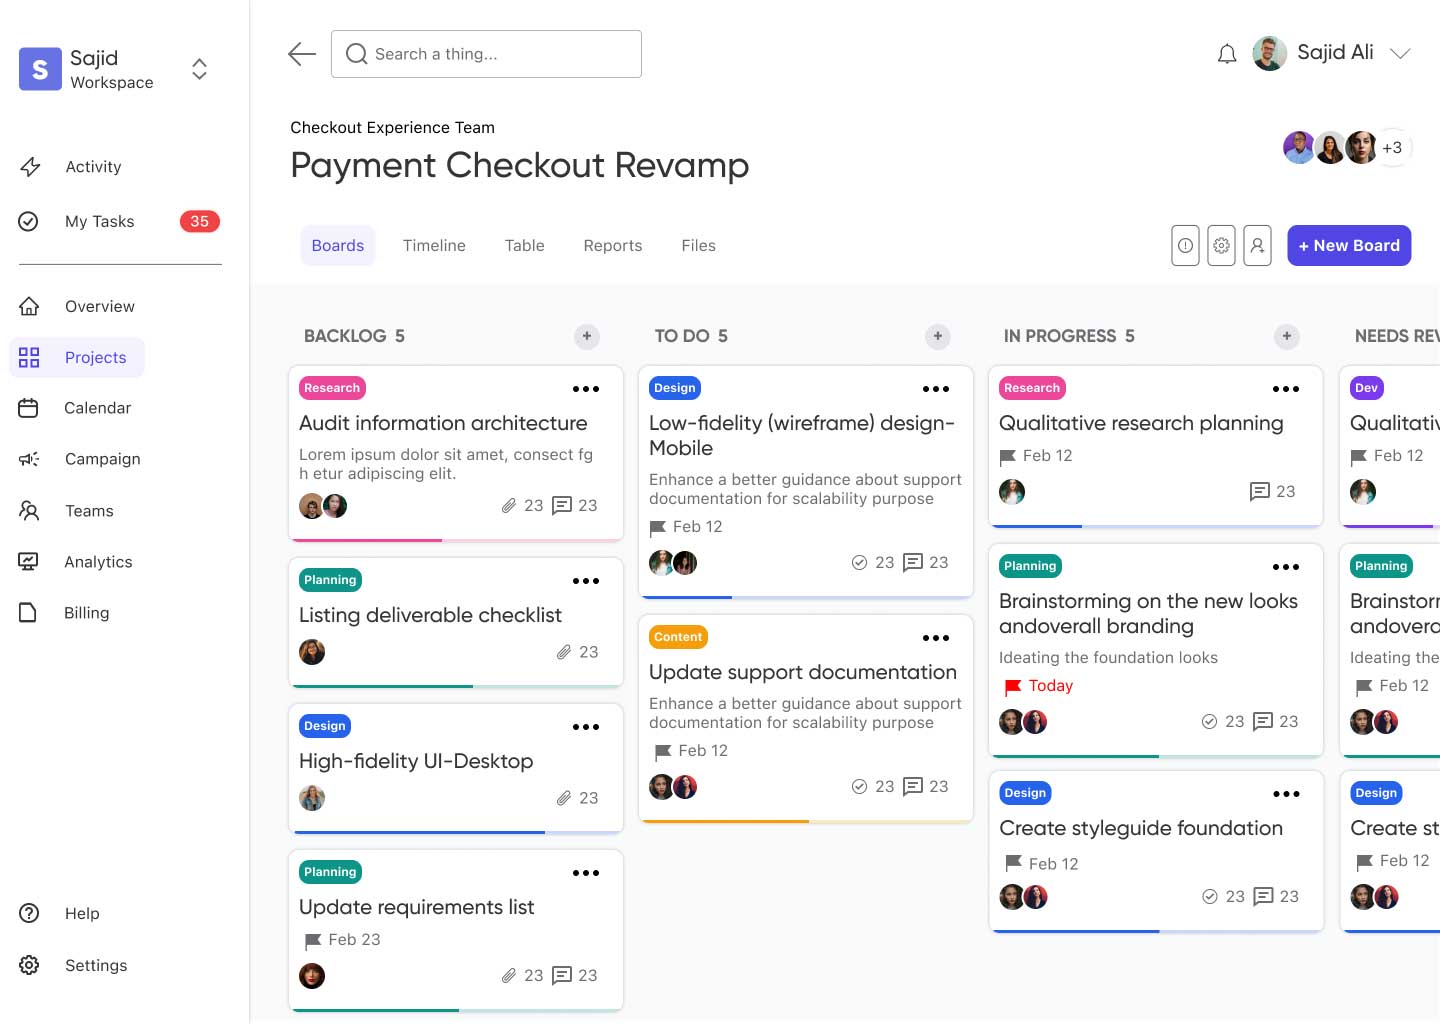Open options menu on Qualitative research planning card

click(1286, 389)
